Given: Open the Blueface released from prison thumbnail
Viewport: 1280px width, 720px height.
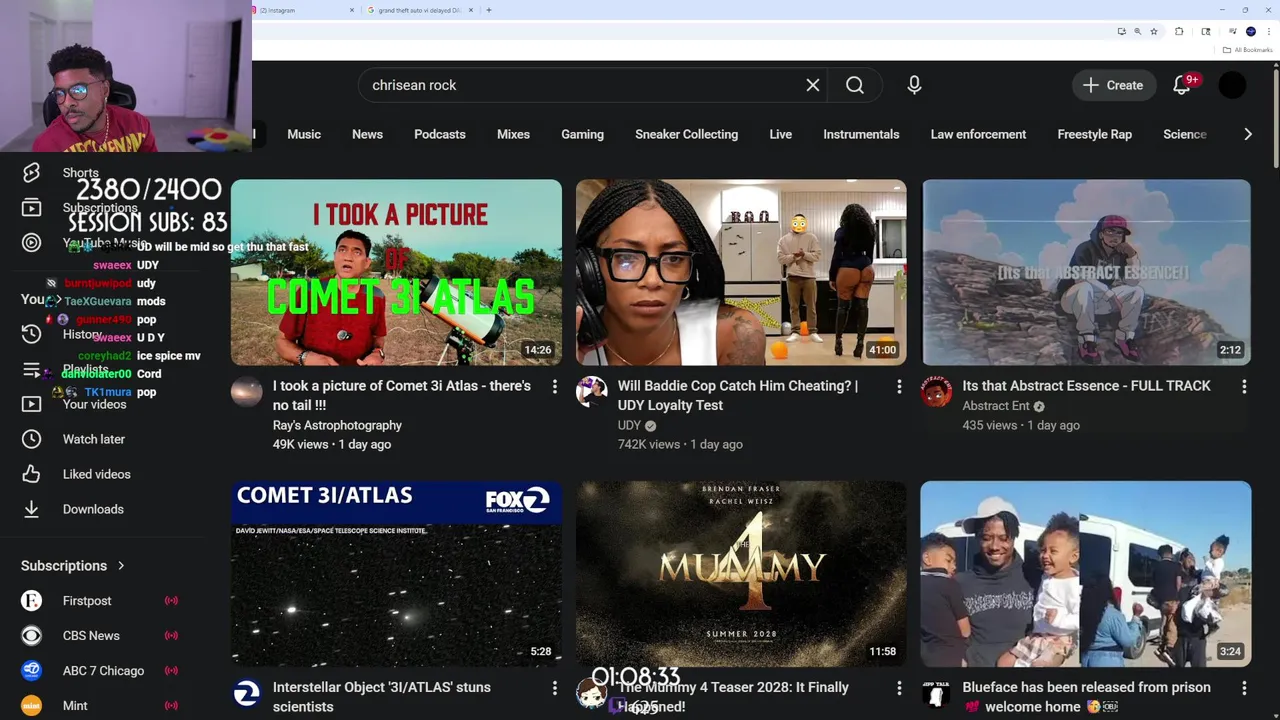Looking at the screenshot, I should (x=1086, y=574).
